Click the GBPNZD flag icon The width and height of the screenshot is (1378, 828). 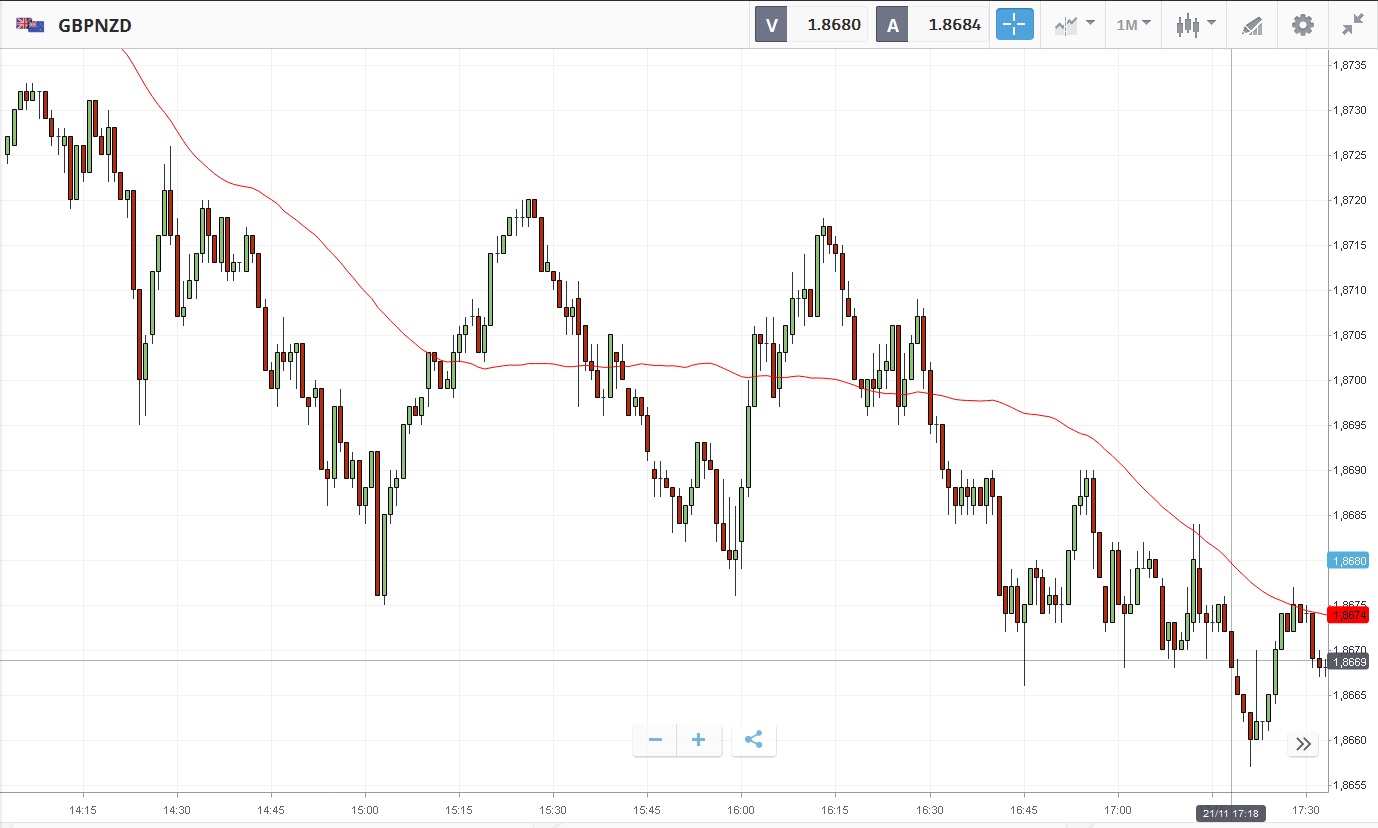pos(29,25)
